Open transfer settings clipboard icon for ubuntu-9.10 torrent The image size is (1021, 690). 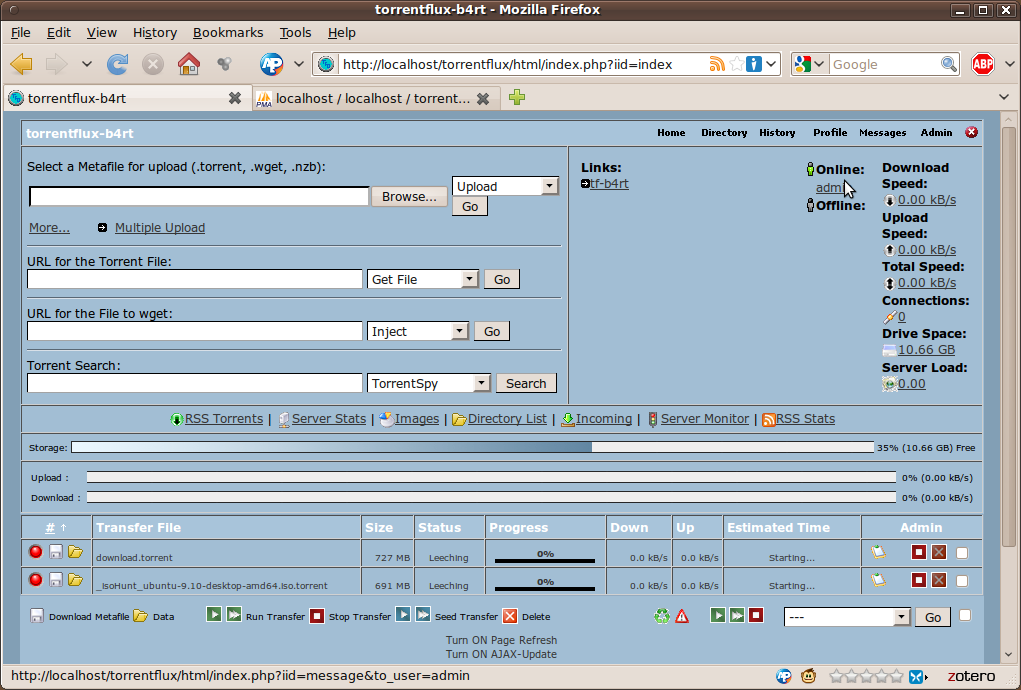878,580
